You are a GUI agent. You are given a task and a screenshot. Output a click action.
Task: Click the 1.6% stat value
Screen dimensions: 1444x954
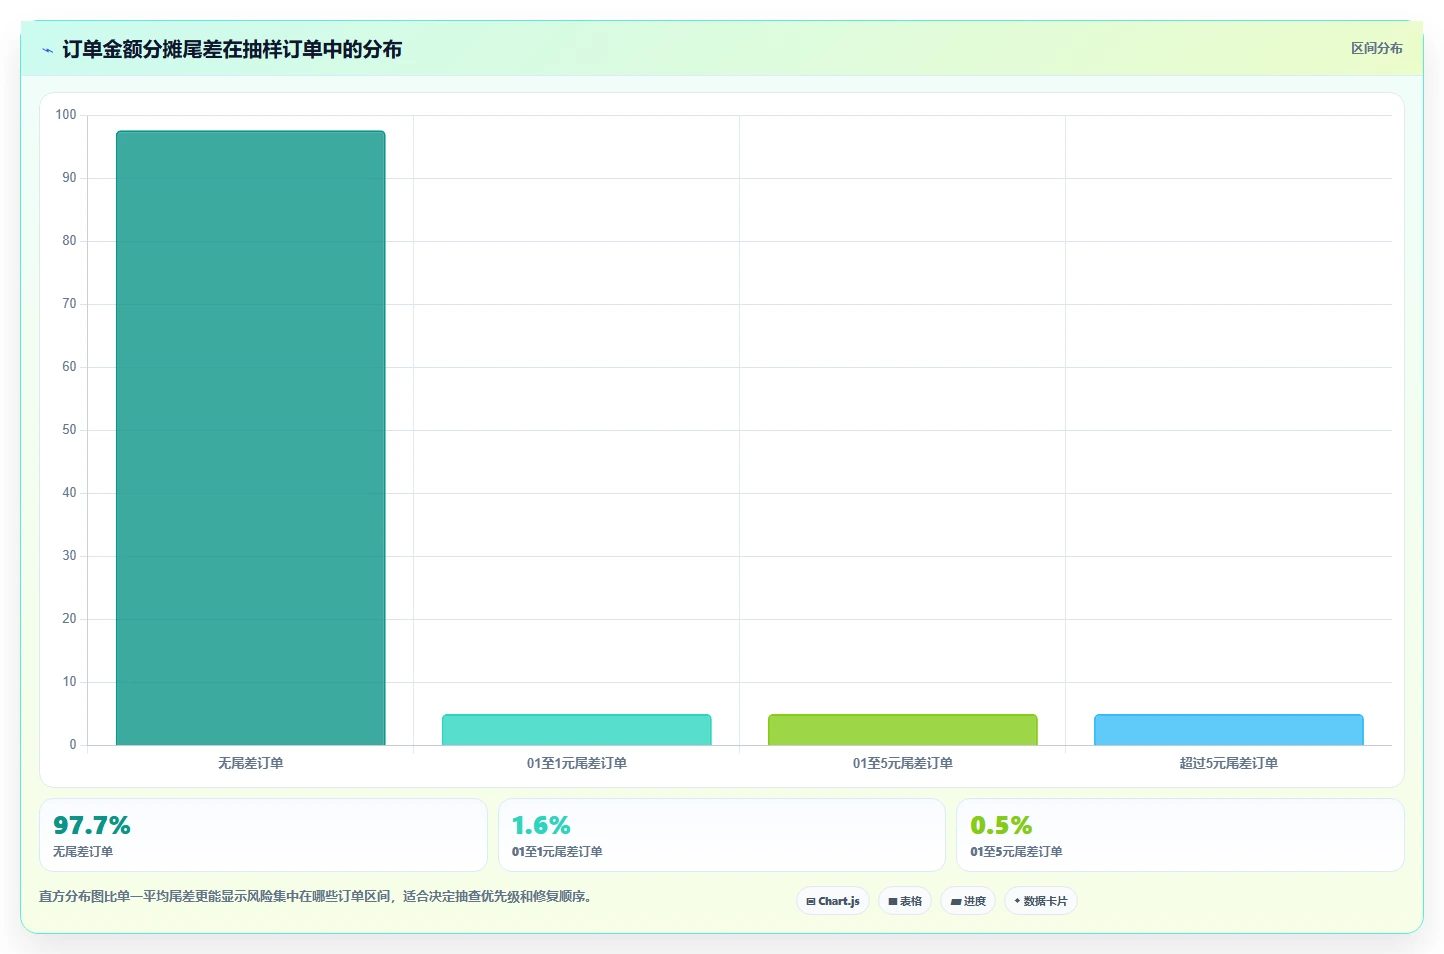541,825
